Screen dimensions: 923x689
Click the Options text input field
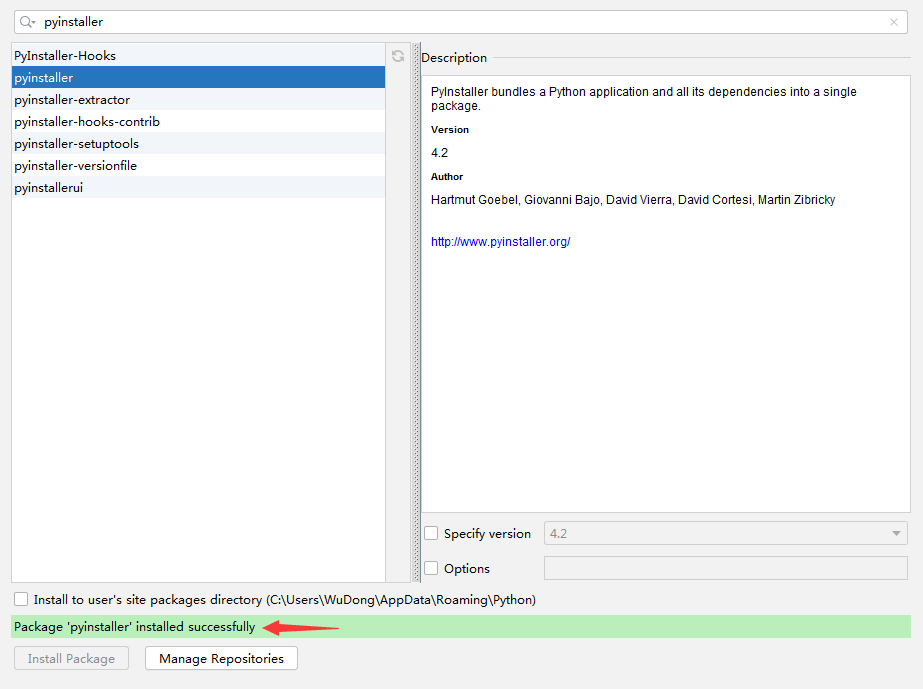(725, 568)
